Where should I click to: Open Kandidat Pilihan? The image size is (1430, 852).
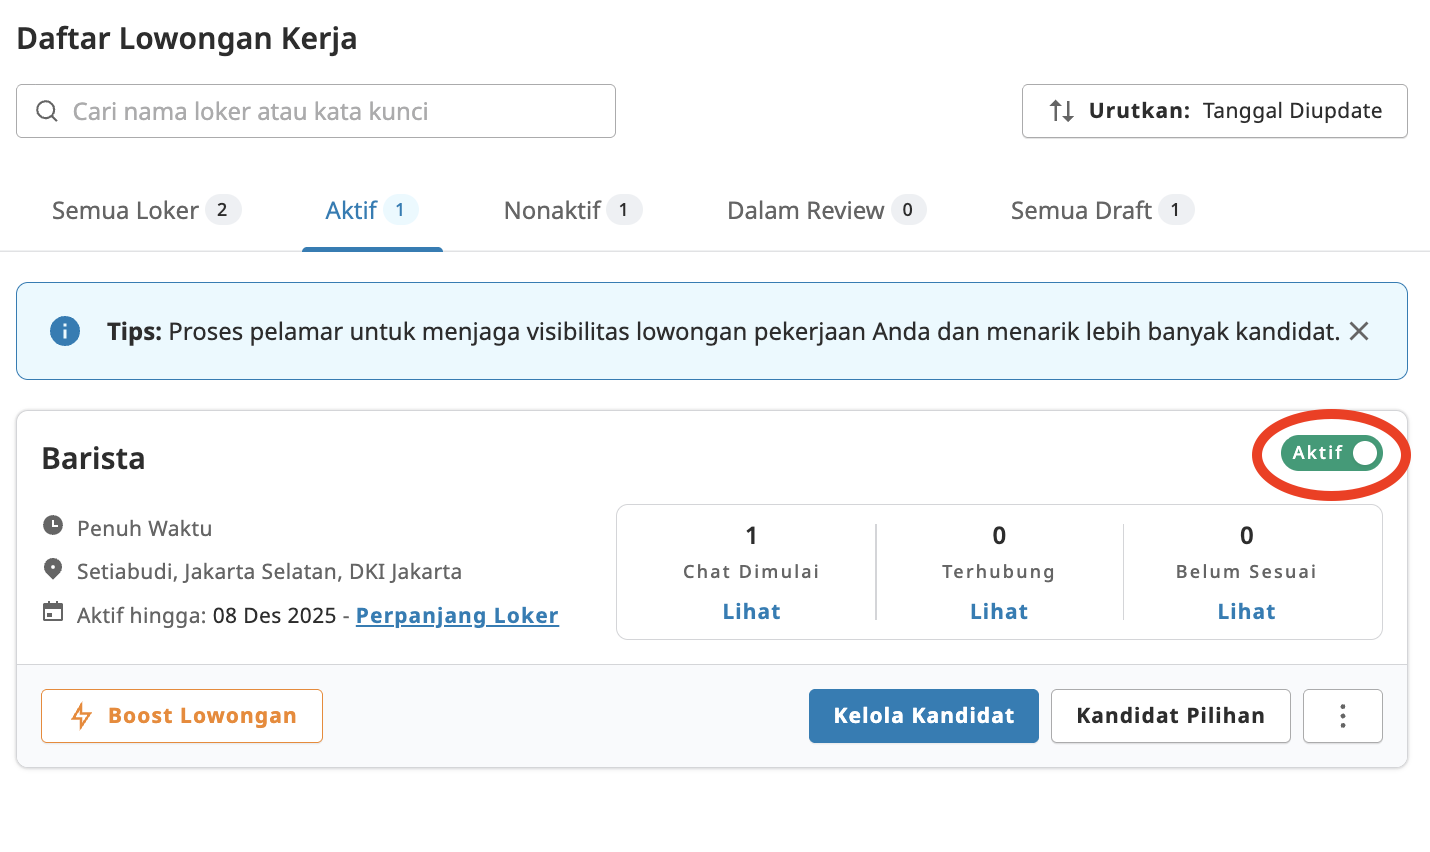1170,715
